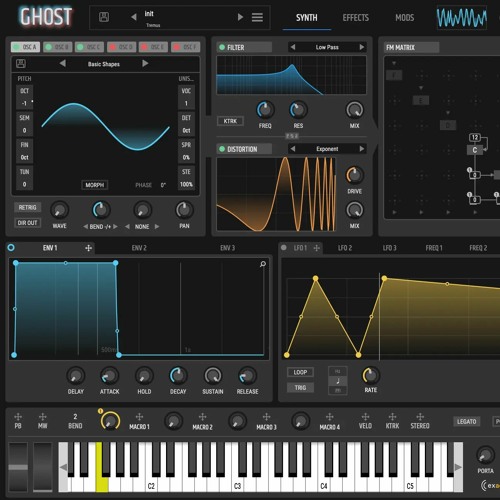Grab the MACRO 1 drag handle

pyautogui.click(x=139, y=417)
